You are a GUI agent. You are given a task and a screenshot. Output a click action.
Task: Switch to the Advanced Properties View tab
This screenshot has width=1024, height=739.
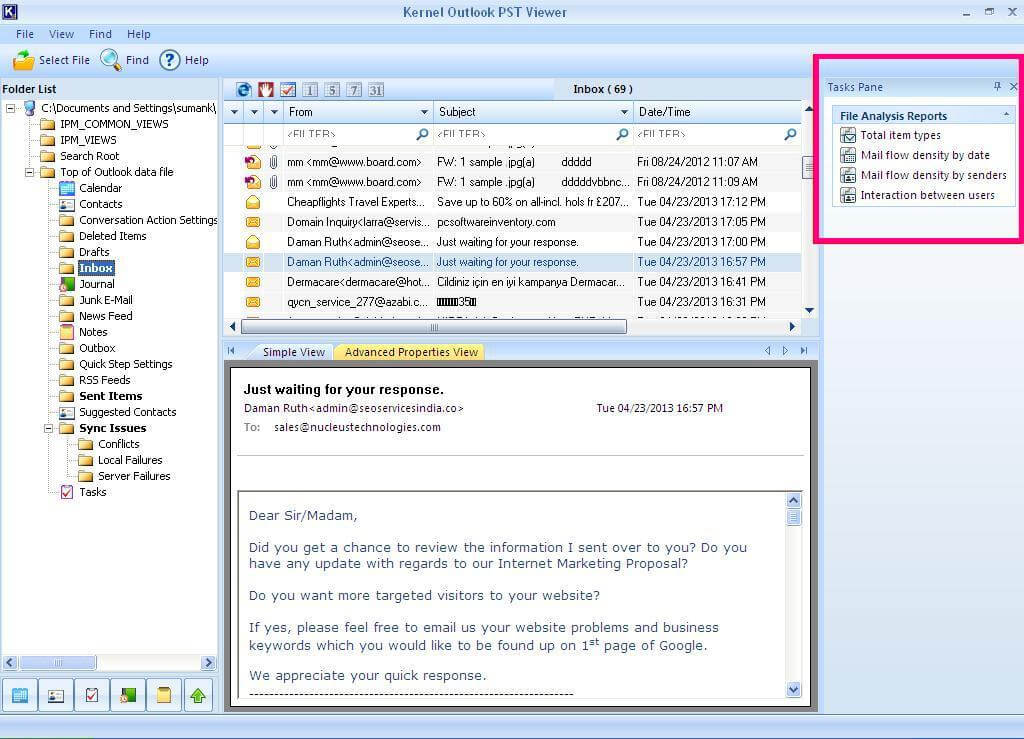(411, 352)
